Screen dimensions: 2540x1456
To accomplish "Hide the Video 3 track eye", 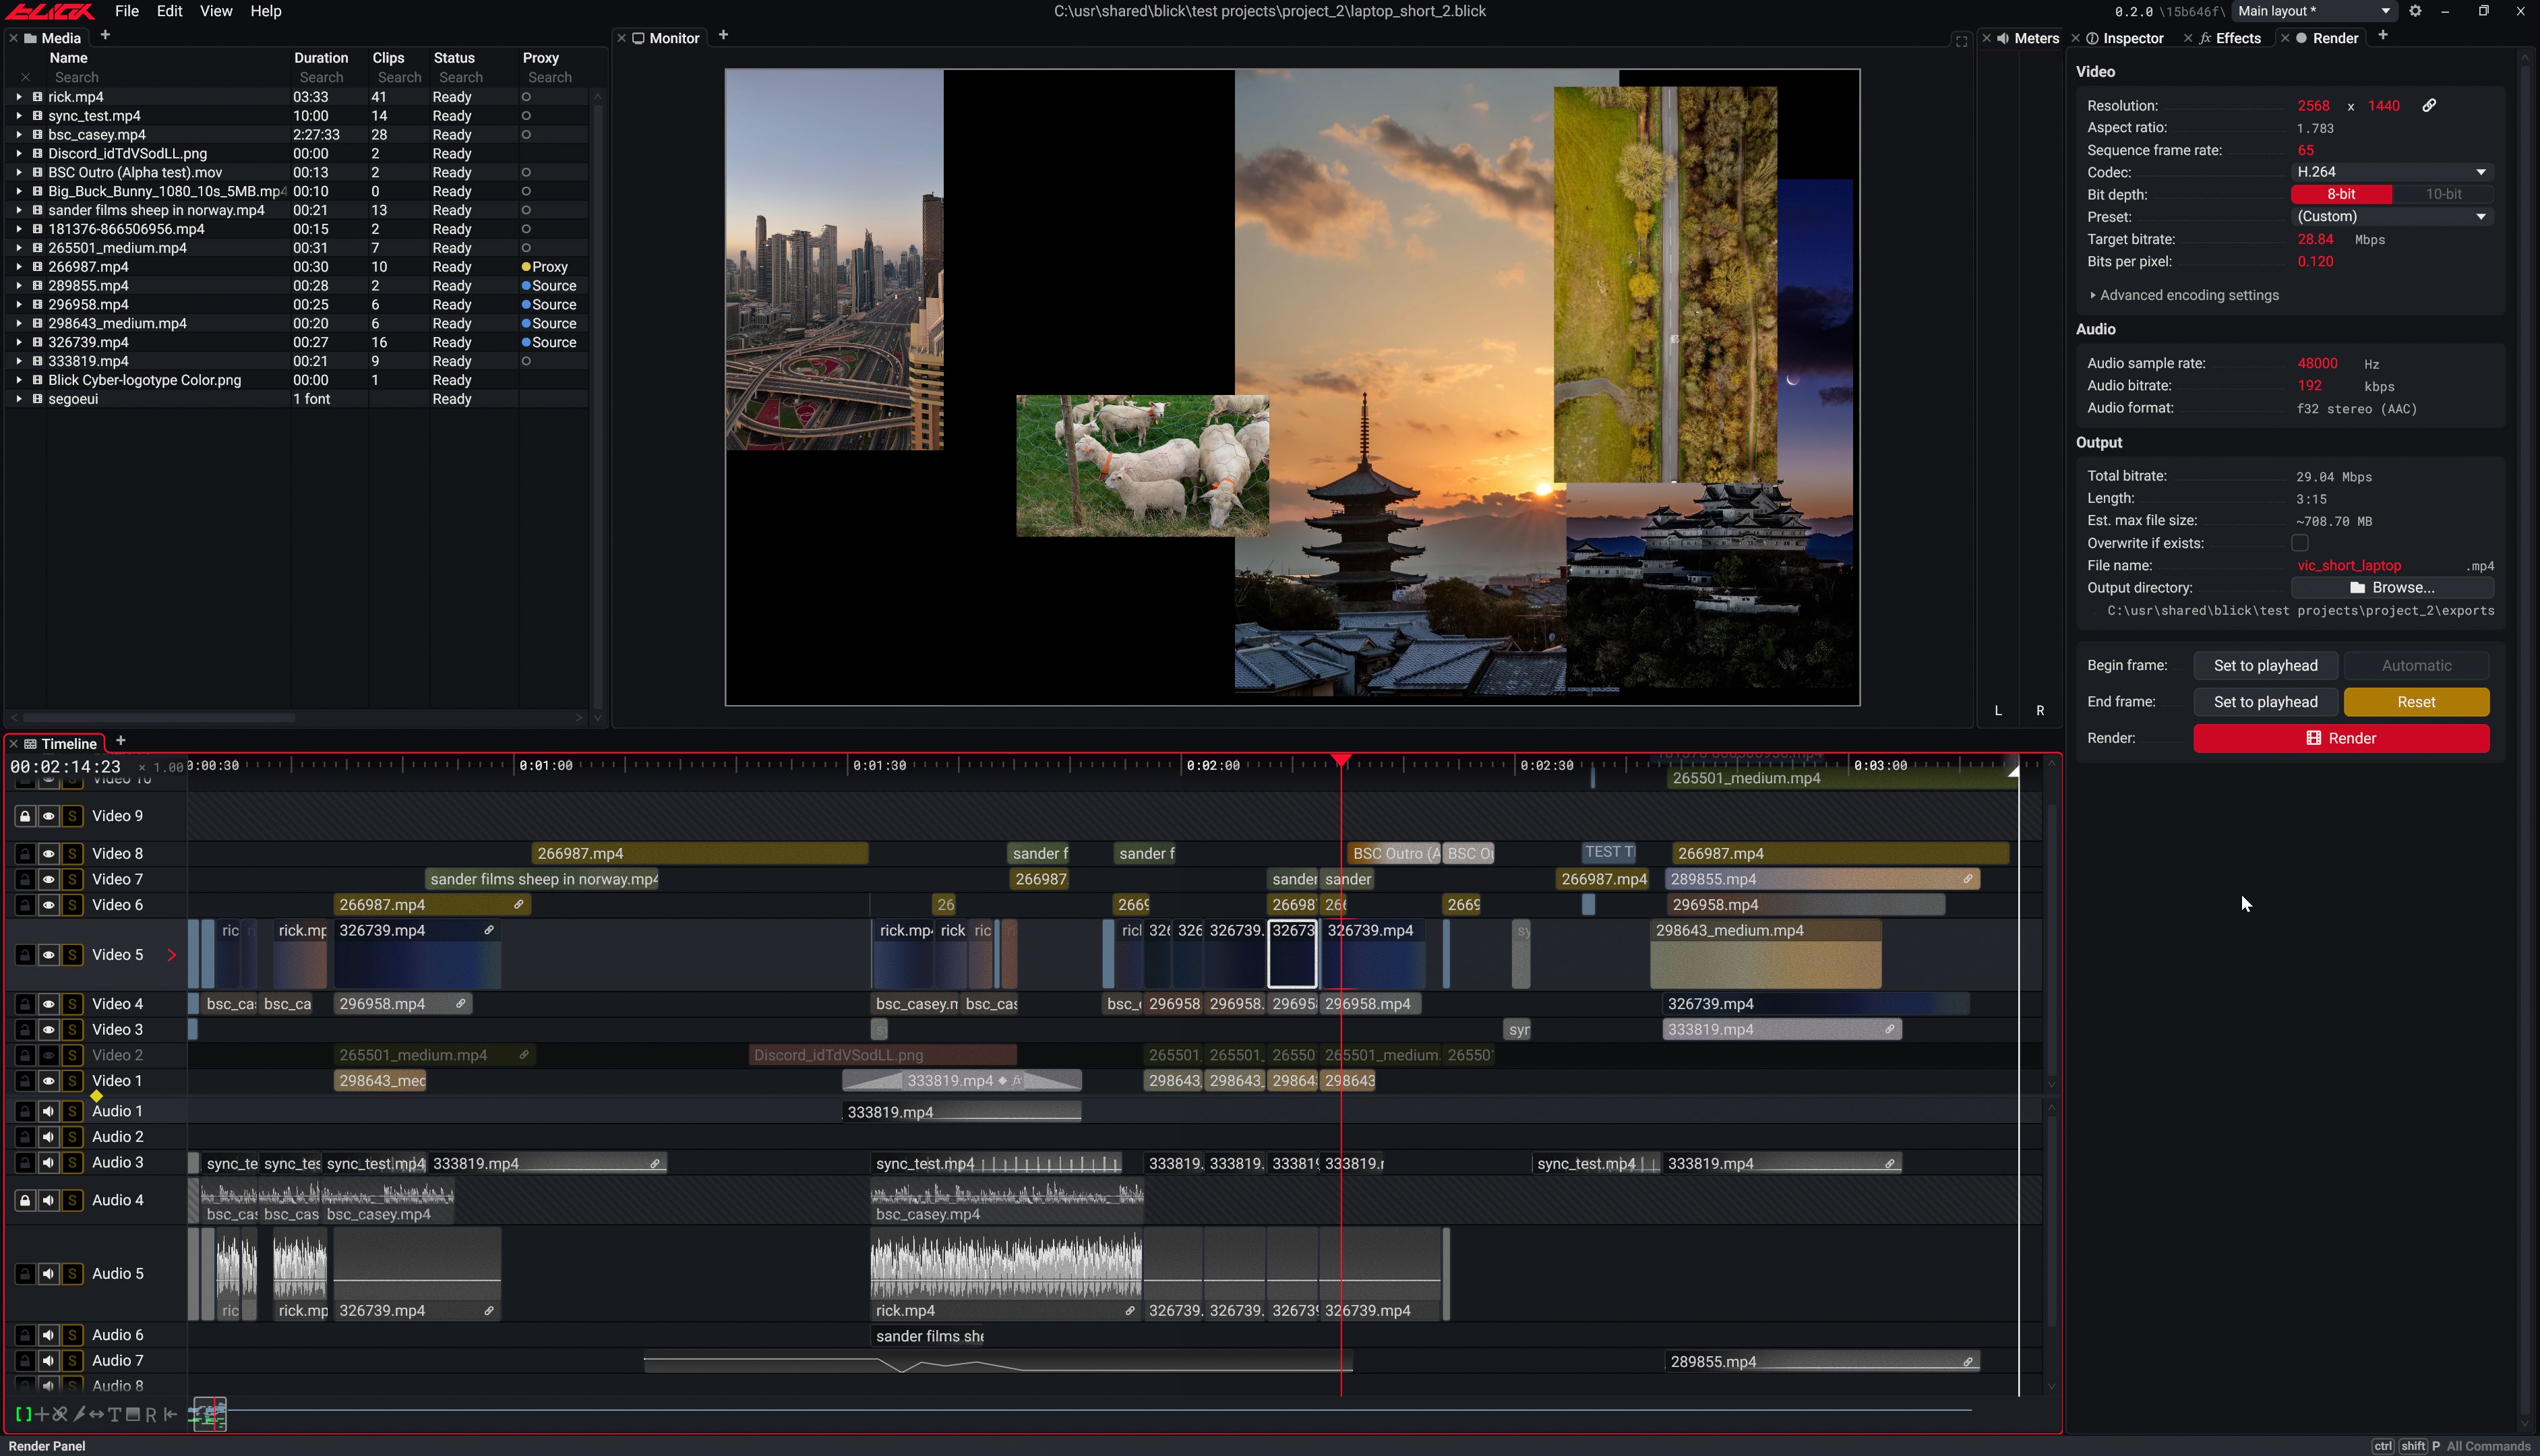I will pos(48,1030).
